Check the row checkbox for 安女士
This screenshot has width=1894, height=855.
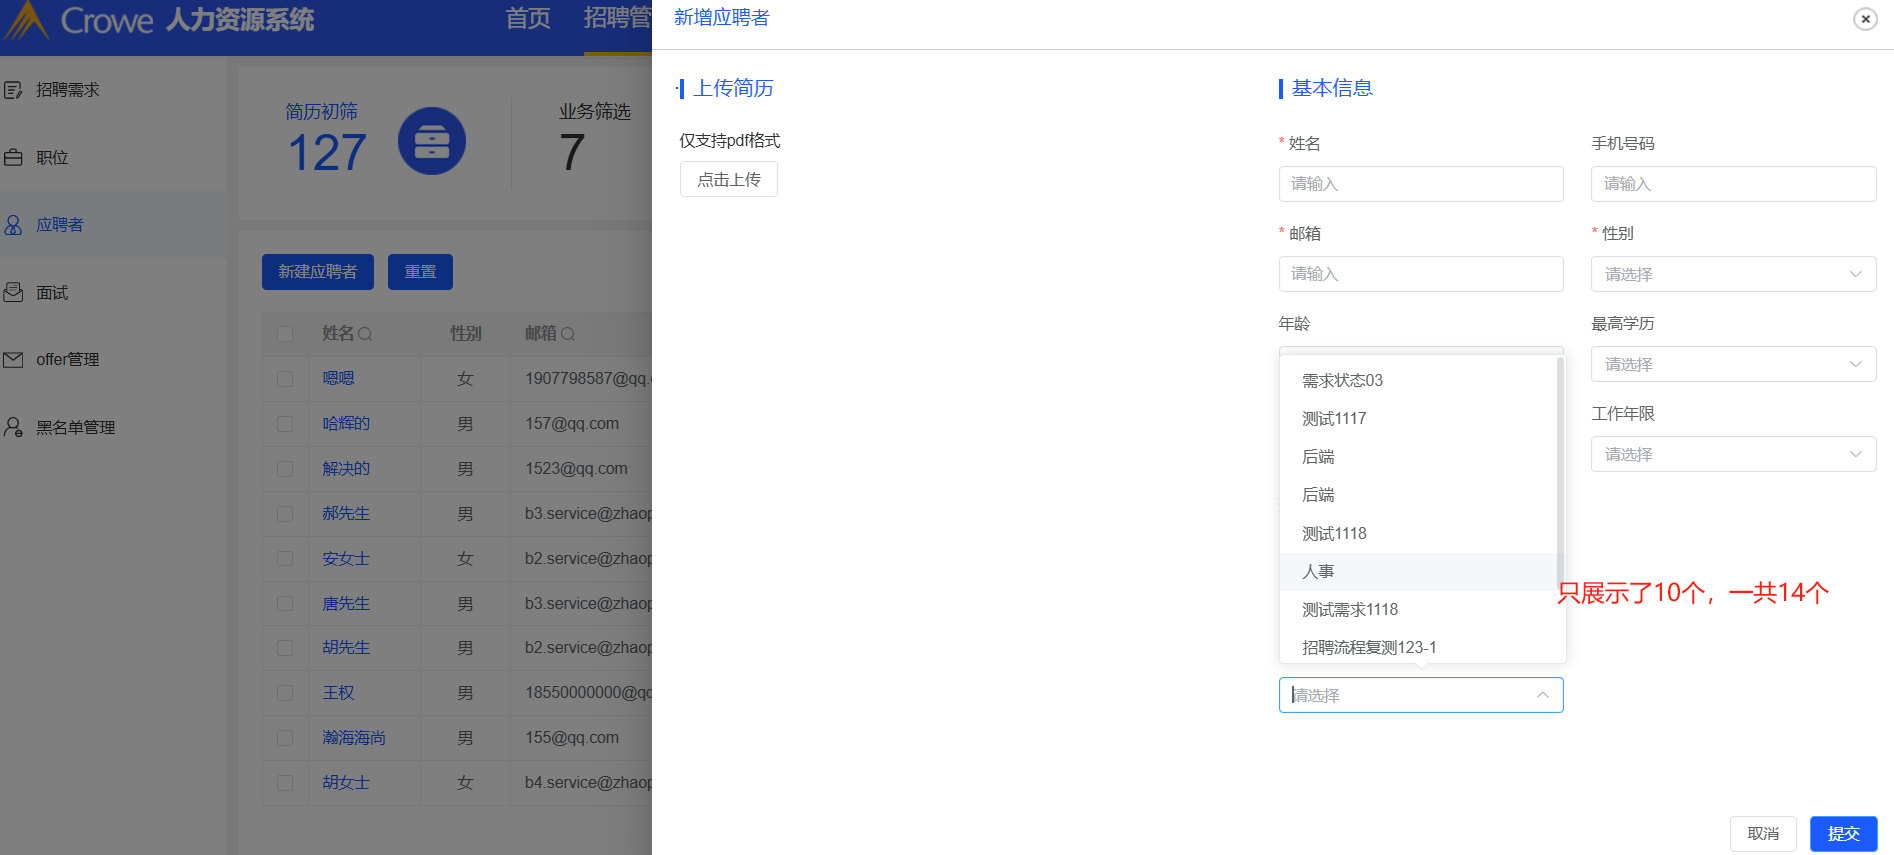[285, 559]
